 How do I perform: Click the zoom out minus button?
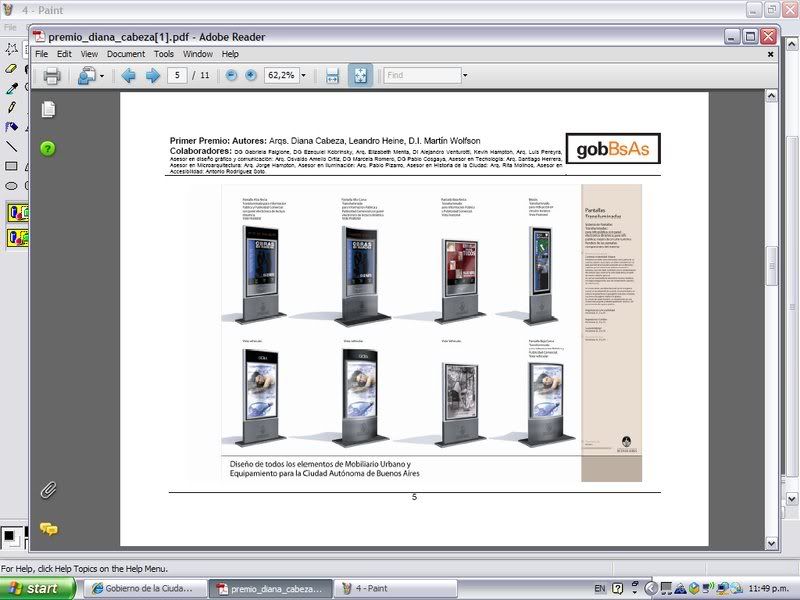(x=231, y=76)
